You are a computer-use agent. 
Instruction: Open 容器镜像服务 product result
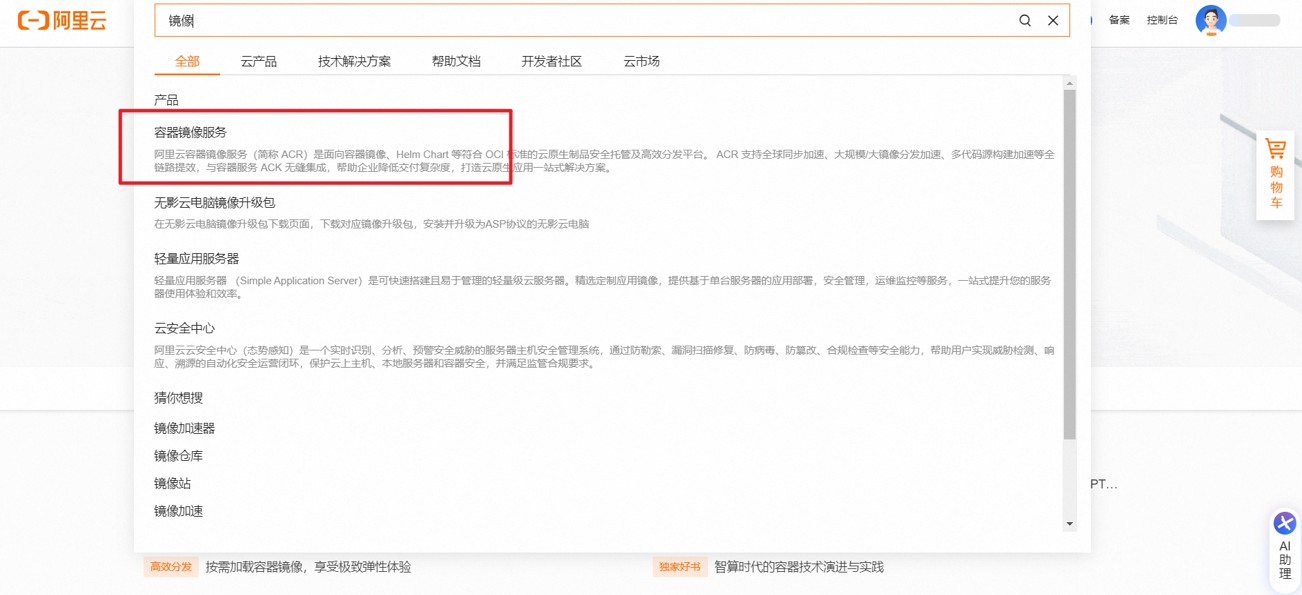click(x=190, y=132)
